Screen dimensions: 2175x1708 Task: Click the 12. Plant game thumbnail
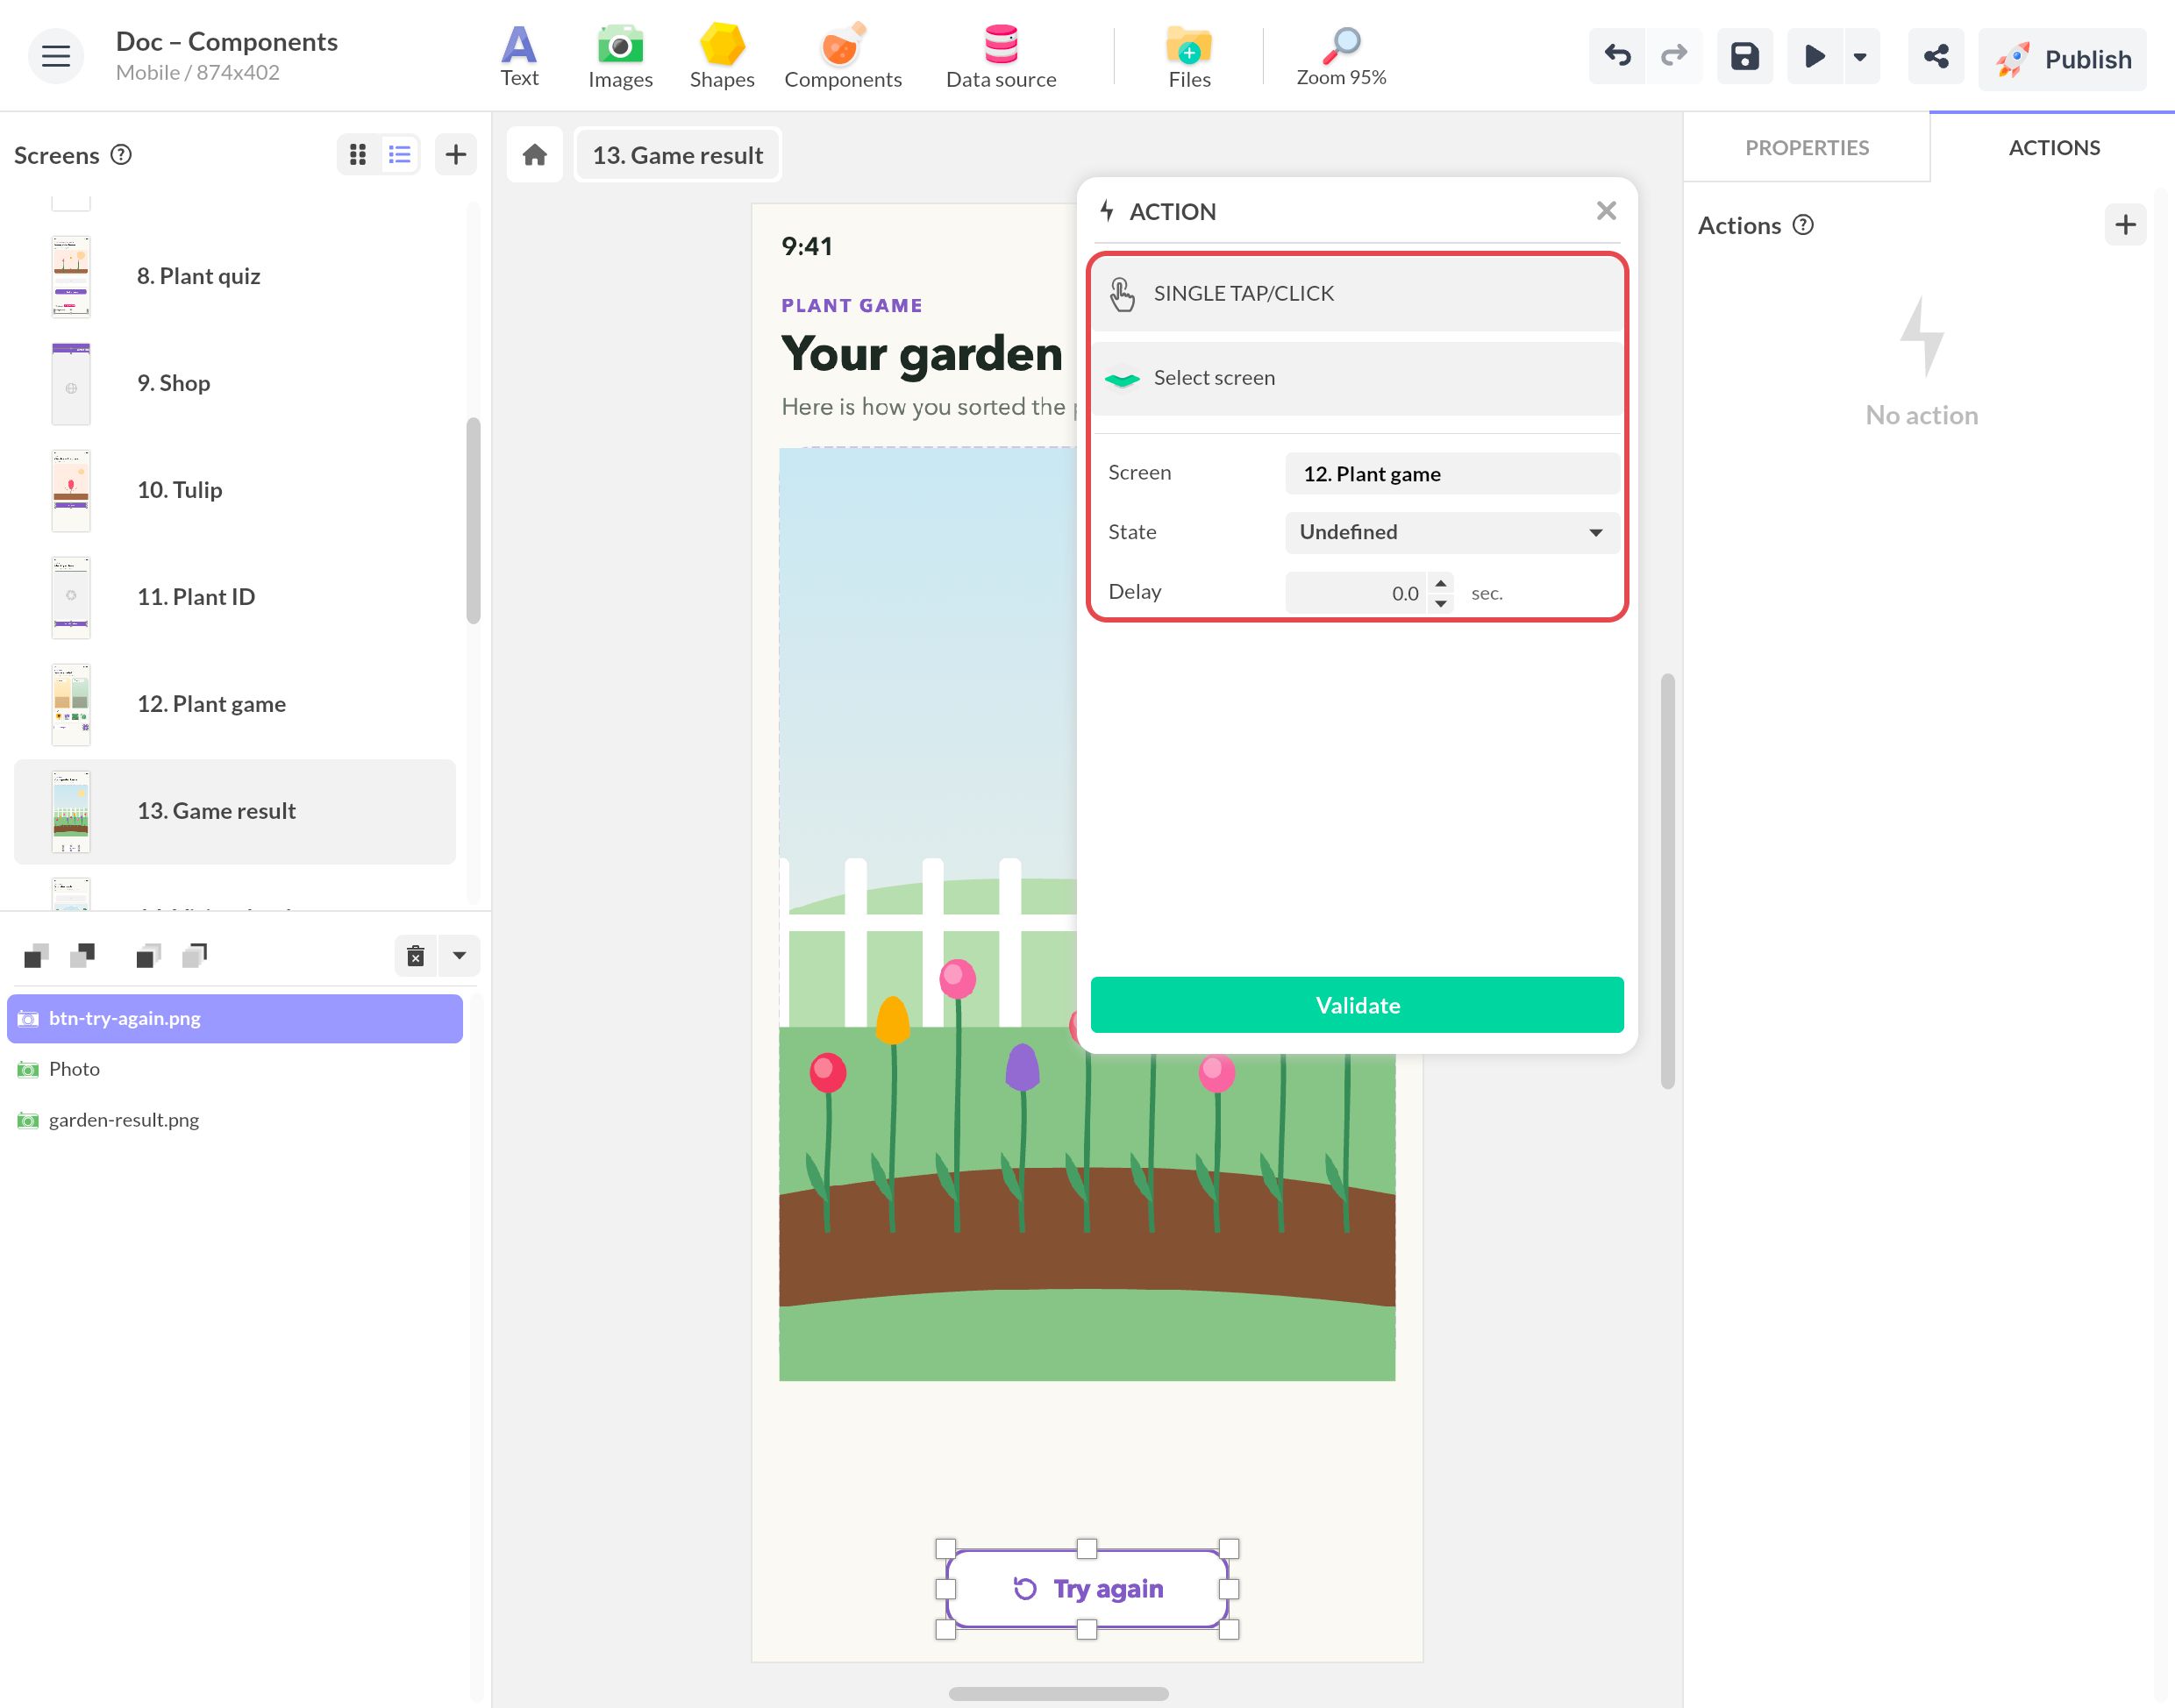click(x=71, y=704)
